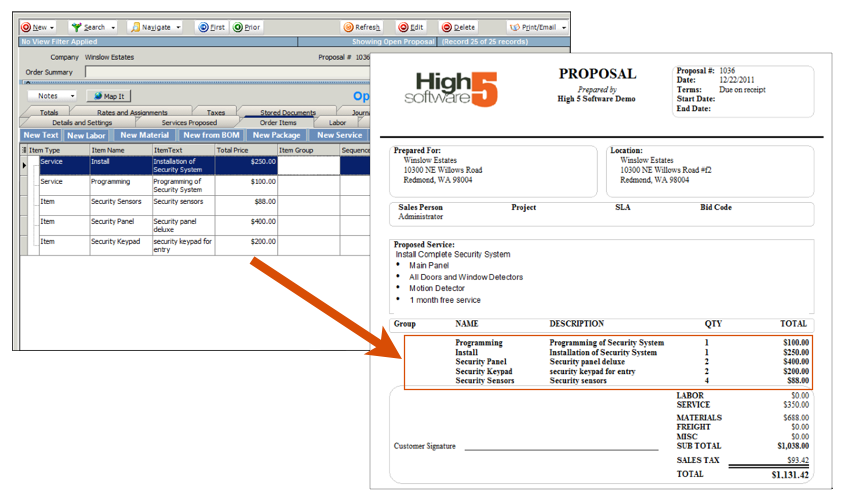Switch to the Totals tab
Screen dimensions: 842x499
pyautogui.click(x=49, y=112)
